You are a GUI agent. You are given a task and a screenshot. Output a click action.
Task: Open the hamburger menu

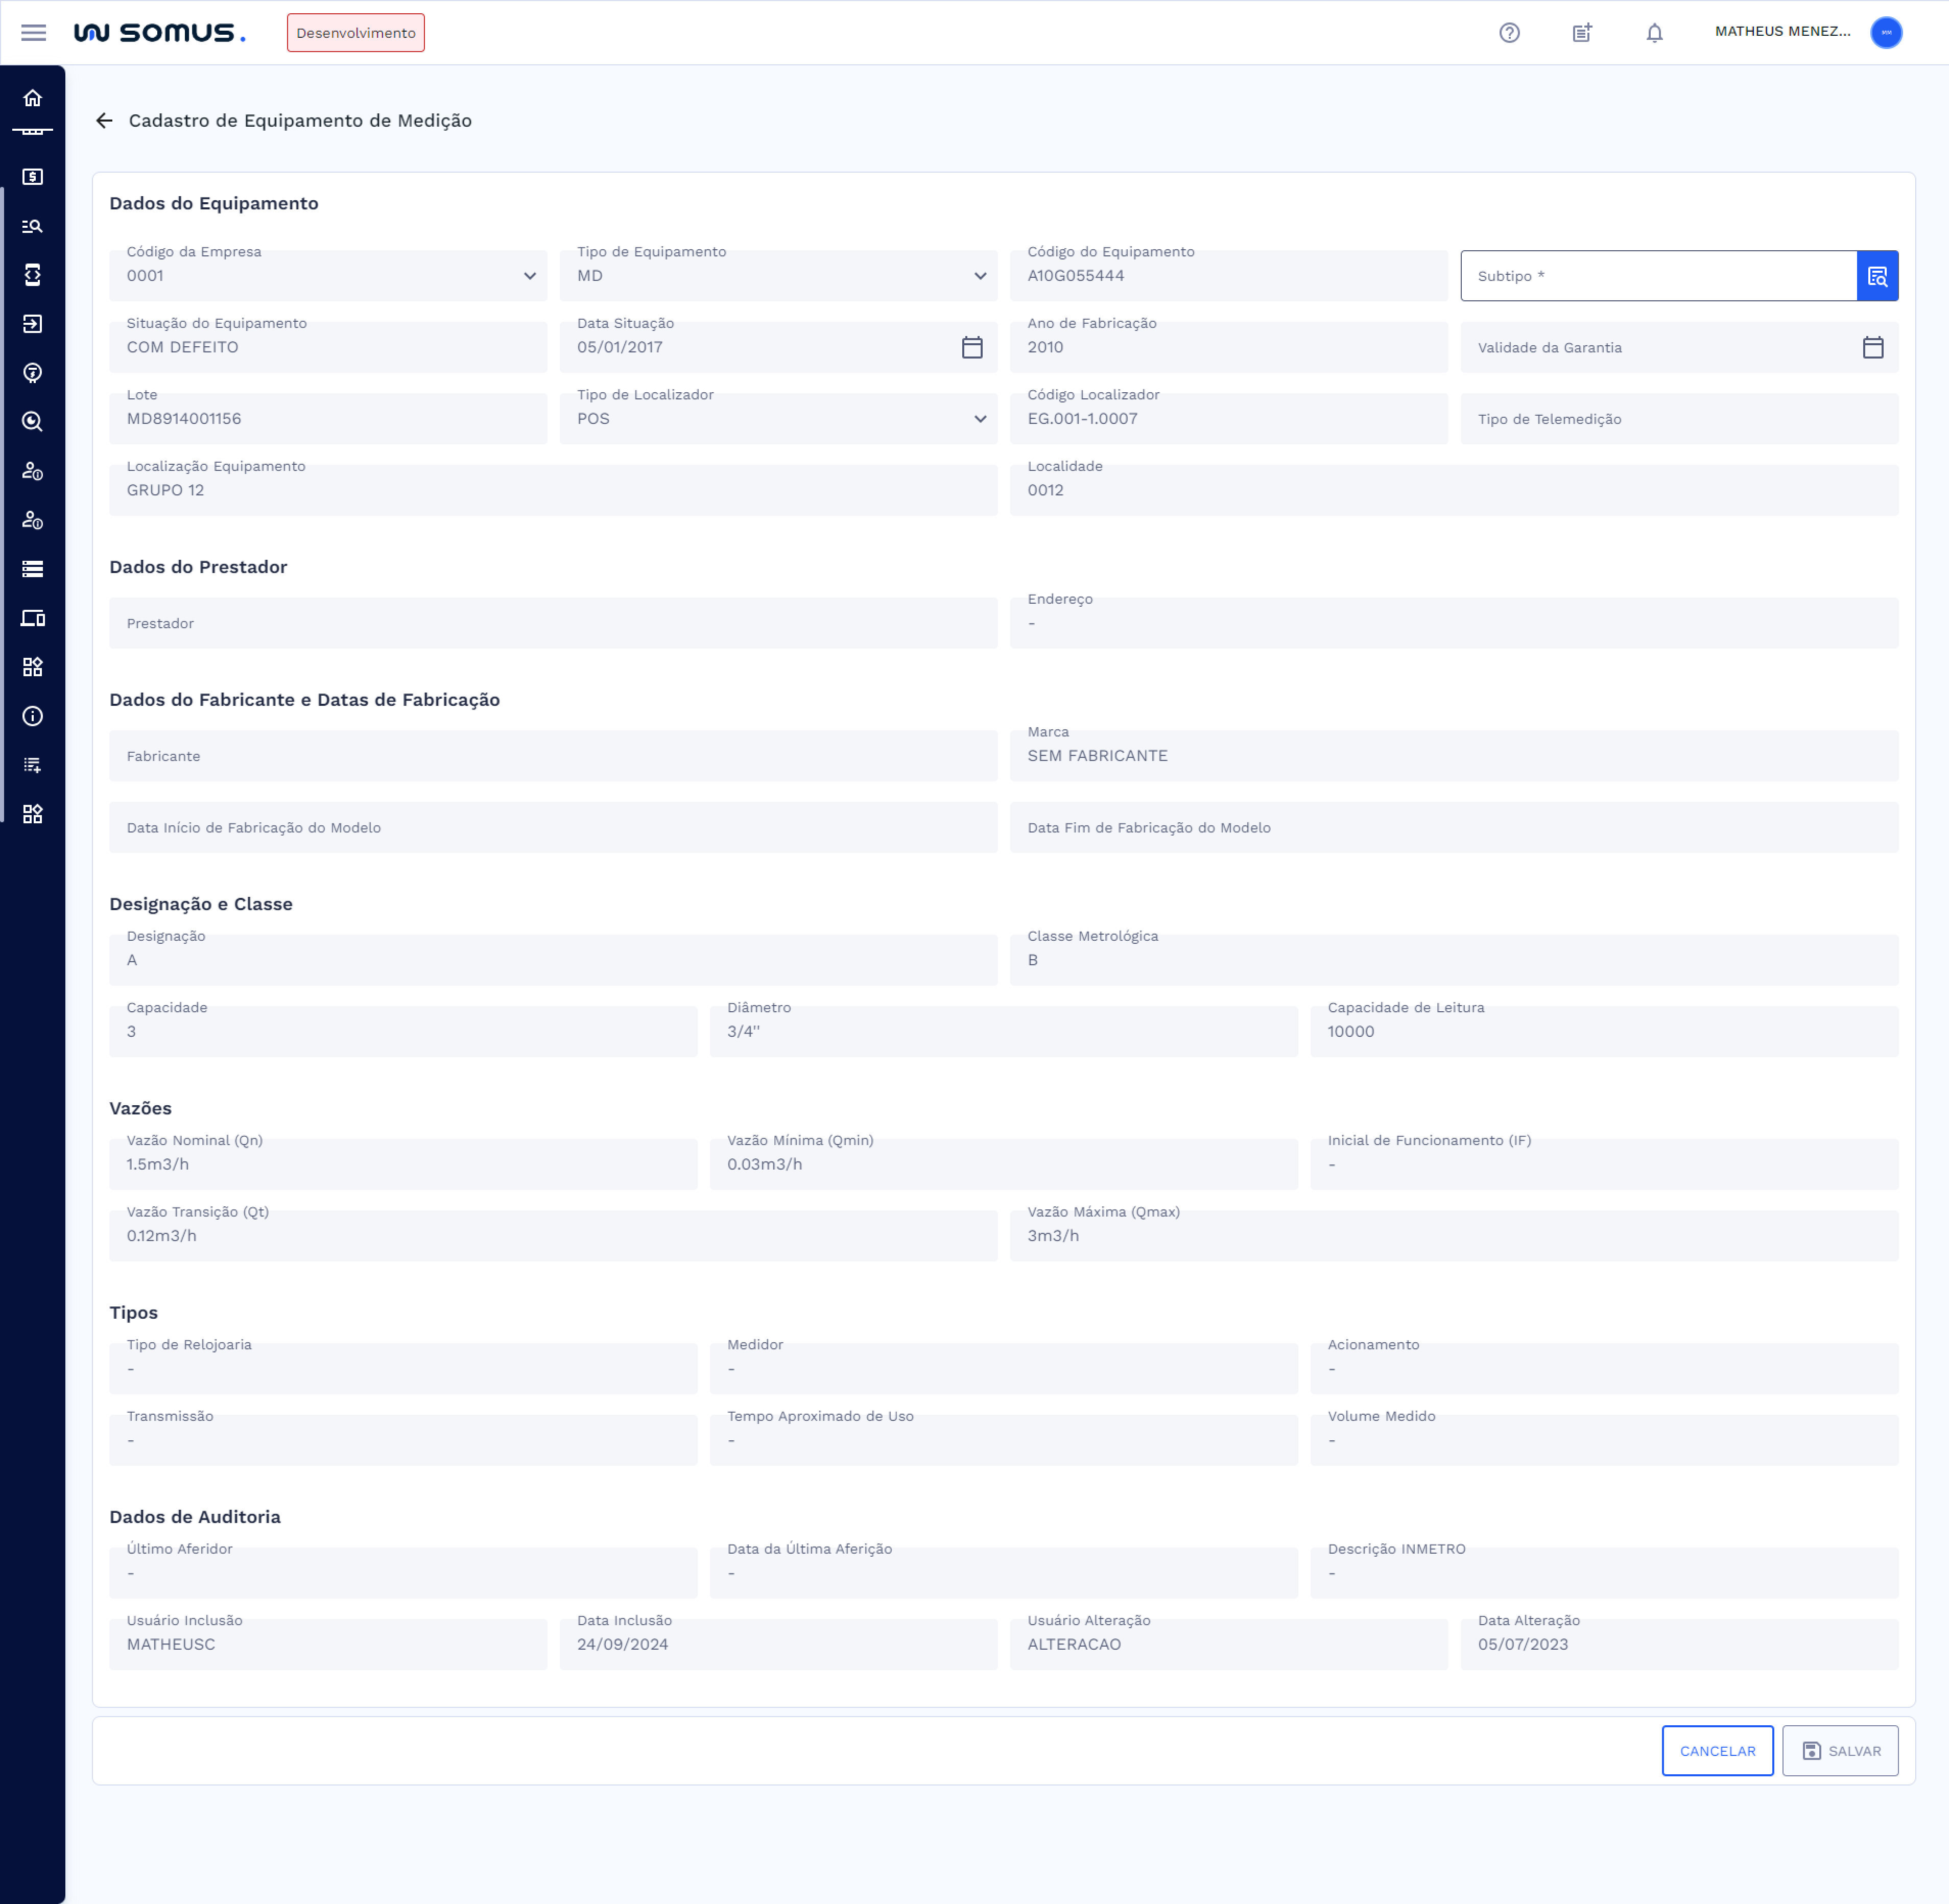click(33, 33)
